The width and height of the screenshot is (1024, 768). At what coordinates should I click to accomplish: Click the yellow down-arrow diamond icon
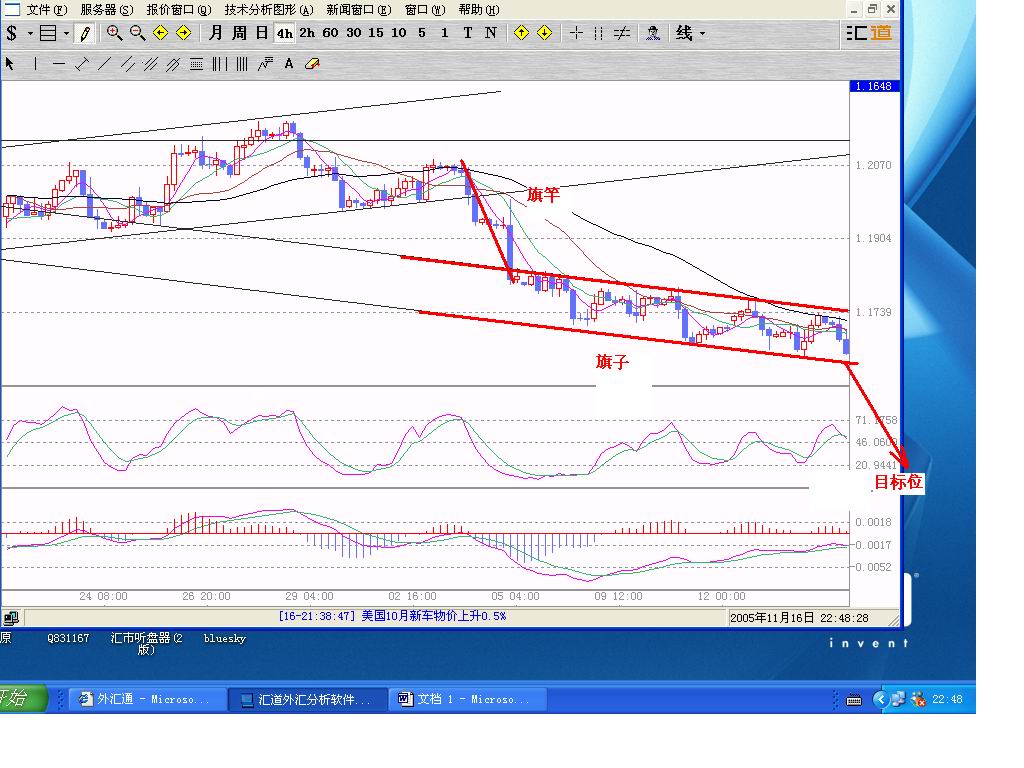[544, 33]
